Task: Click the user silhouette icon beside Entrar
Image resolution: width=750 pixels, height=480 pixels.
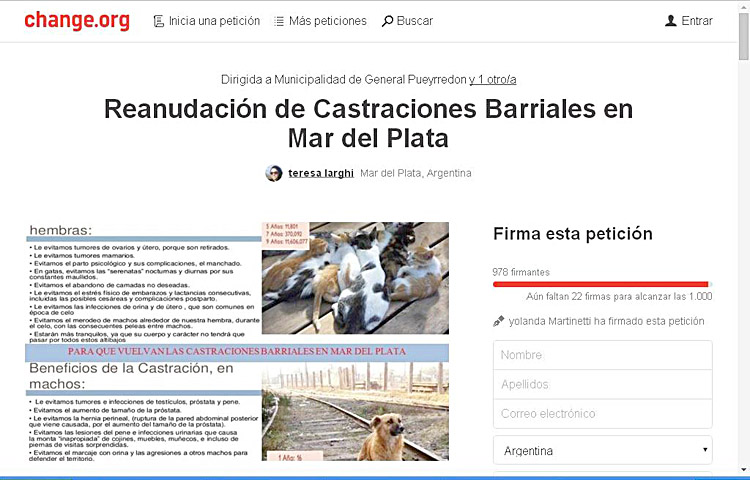Action: 670,21
